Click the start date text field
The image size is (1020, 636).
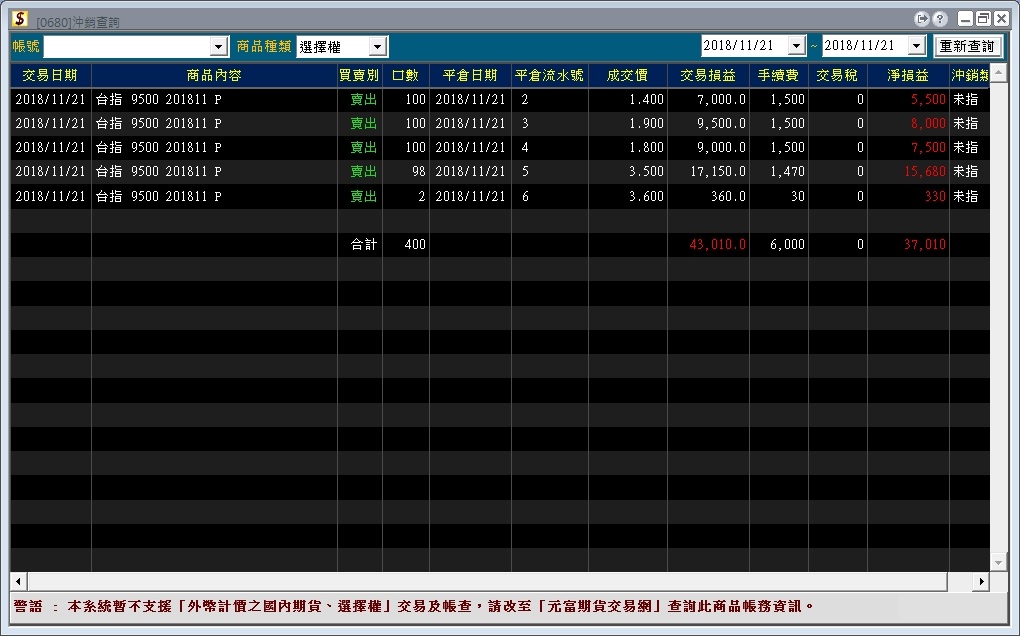pyautogui.click(x=744, y=46)
